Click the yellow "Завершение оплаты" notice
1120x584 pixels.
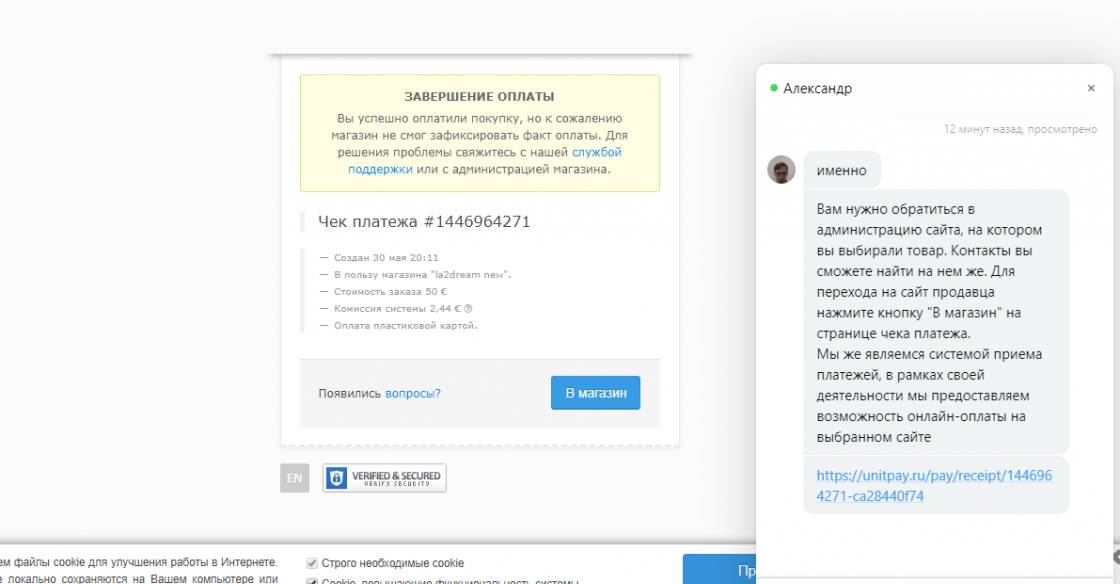tap(479, 133)
